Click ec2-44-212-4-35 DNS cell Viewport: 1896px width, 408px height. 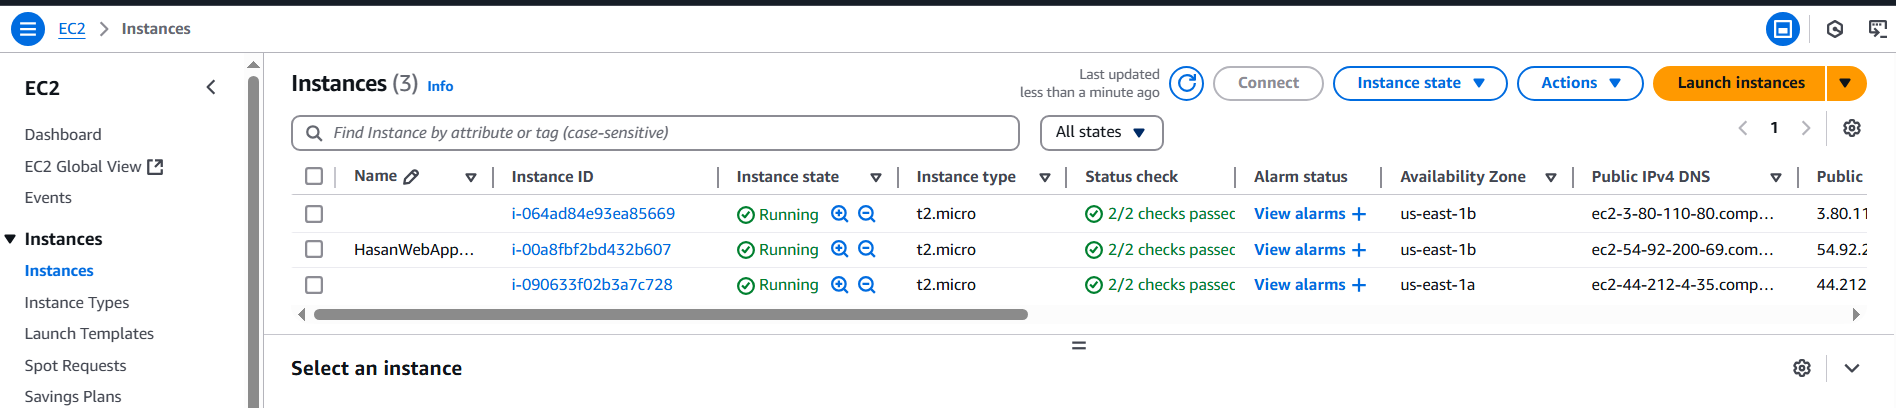[1683, 285]
